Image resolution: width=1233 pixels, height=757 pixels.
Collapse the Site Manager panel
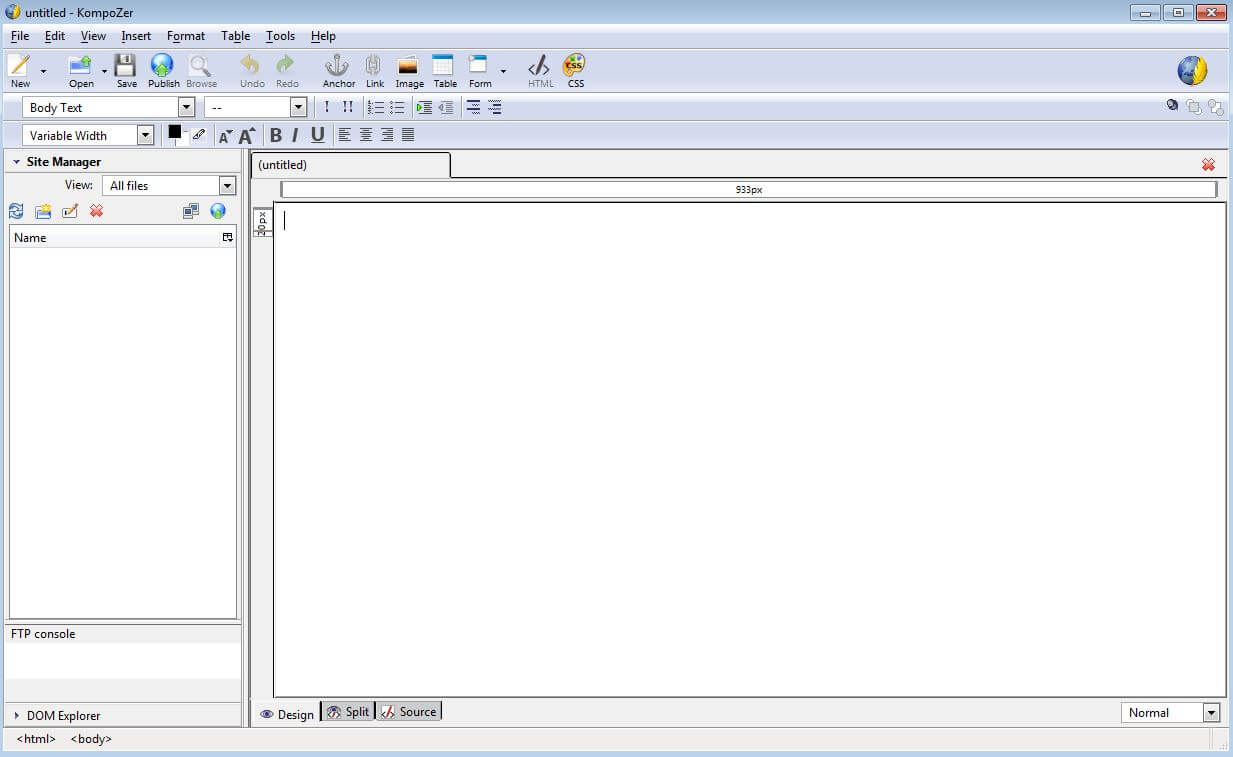(x=17, y=162)
